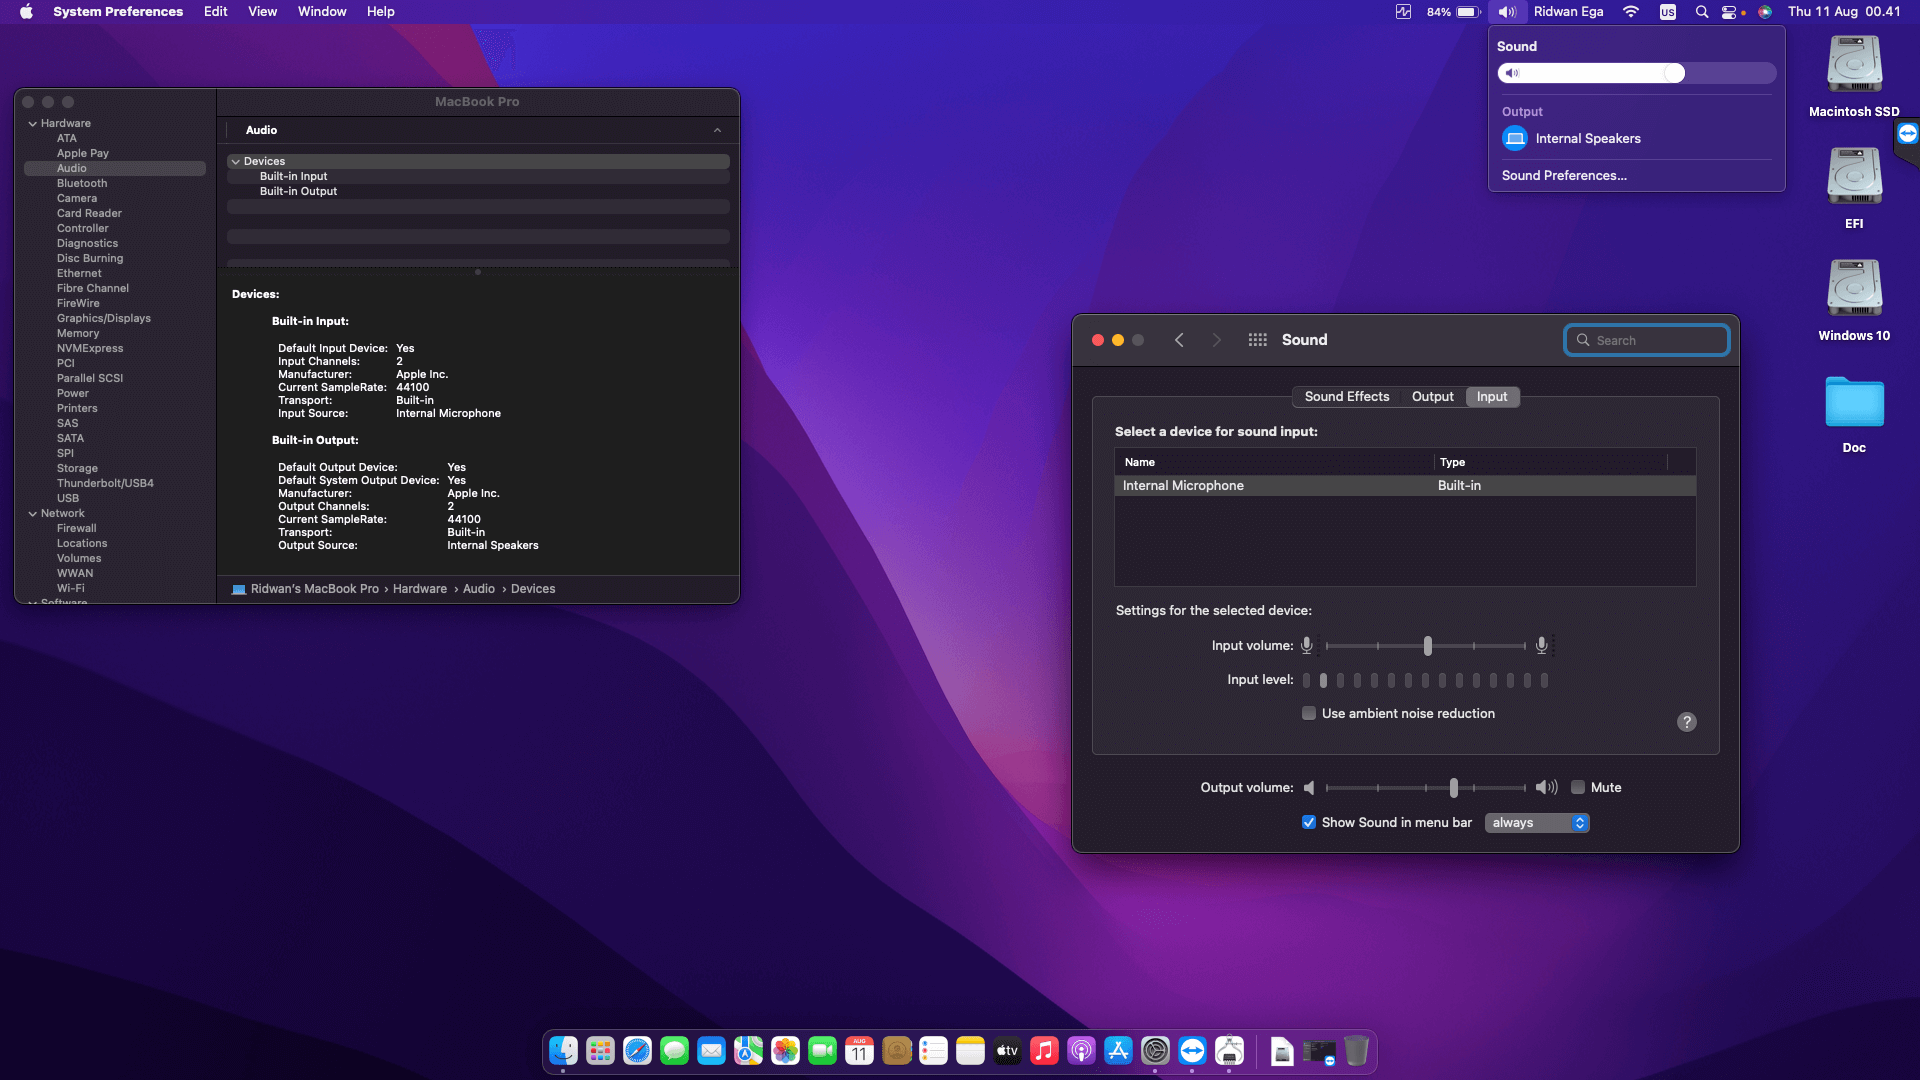Click the help question mark button
The width and height of the screenshot is (1920, 1080).
click(x=1687, y=721)
